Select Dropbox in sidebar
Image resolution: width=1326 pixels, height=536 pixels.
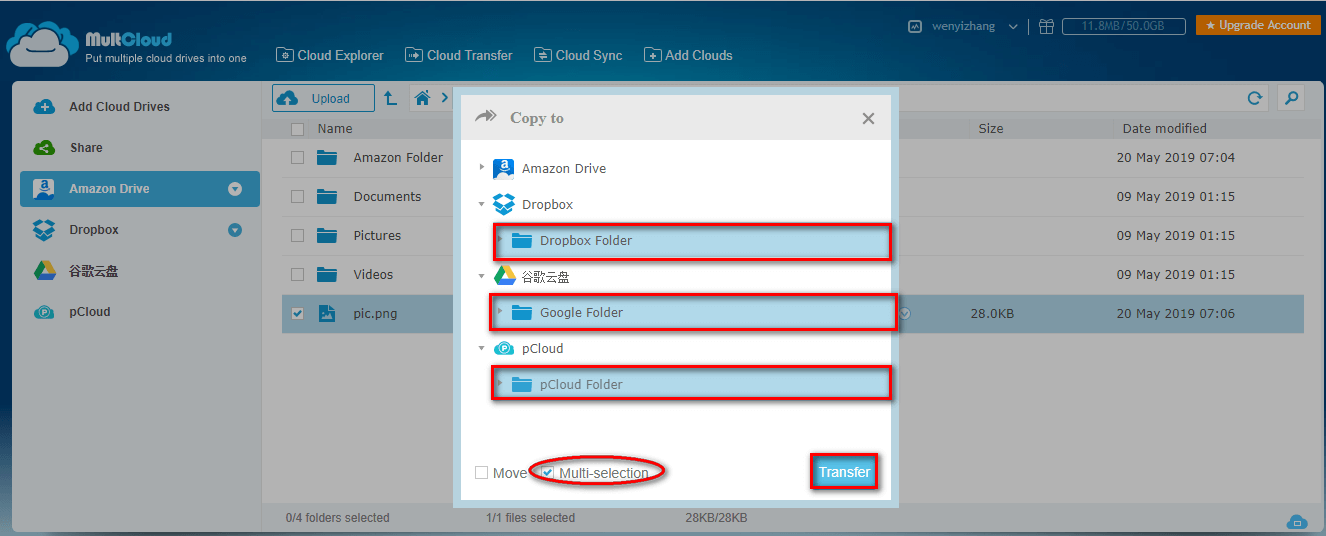pos(94,229)
